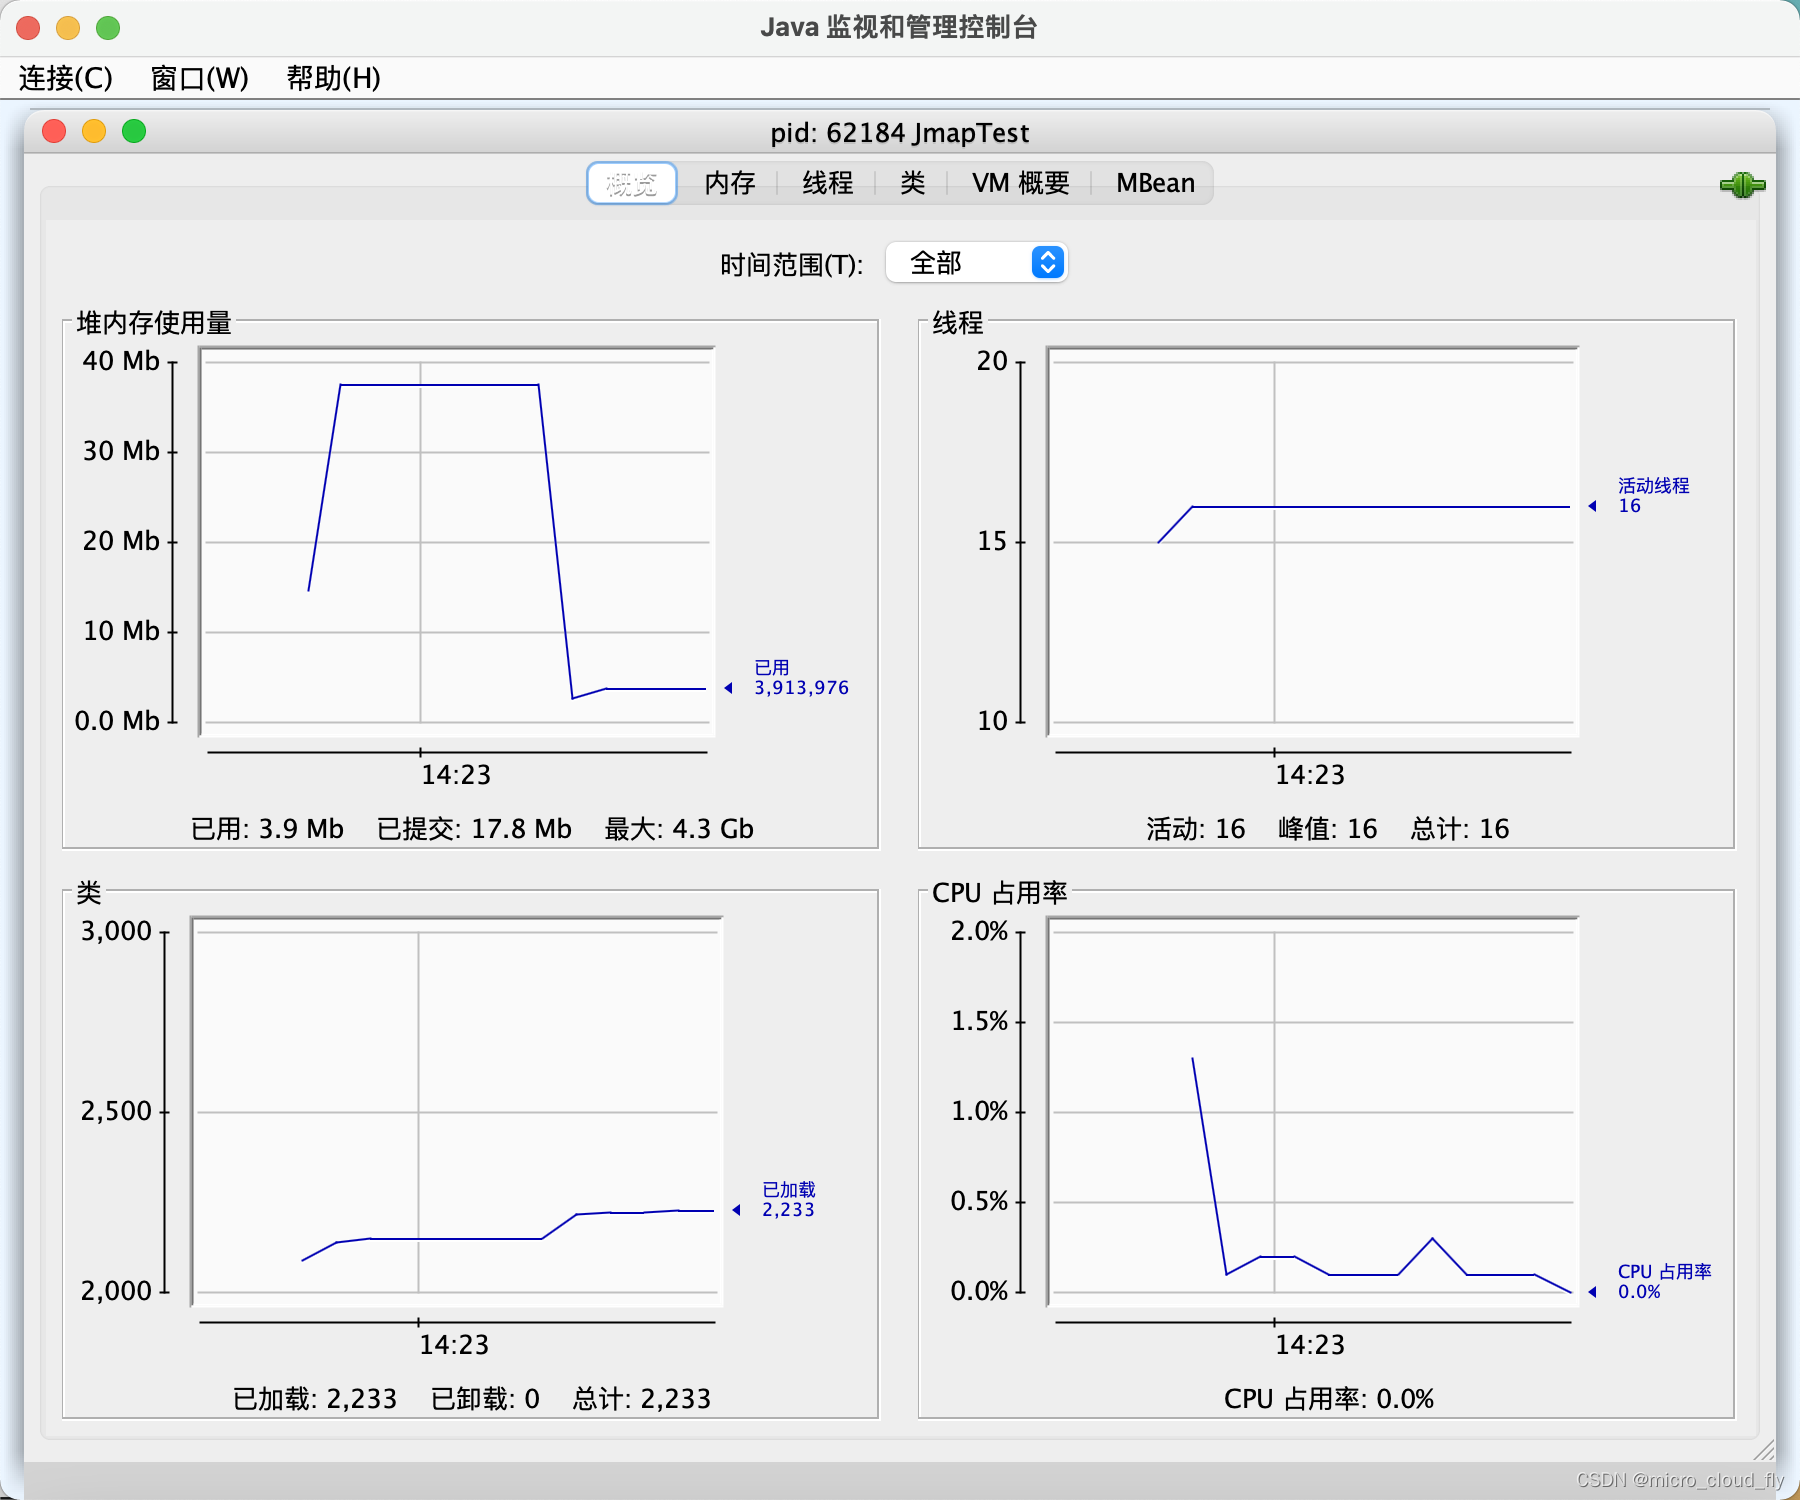The image size is (1800, 1500).
Task: Switch to the 内存 tab
Action: [x=730, y=183]
